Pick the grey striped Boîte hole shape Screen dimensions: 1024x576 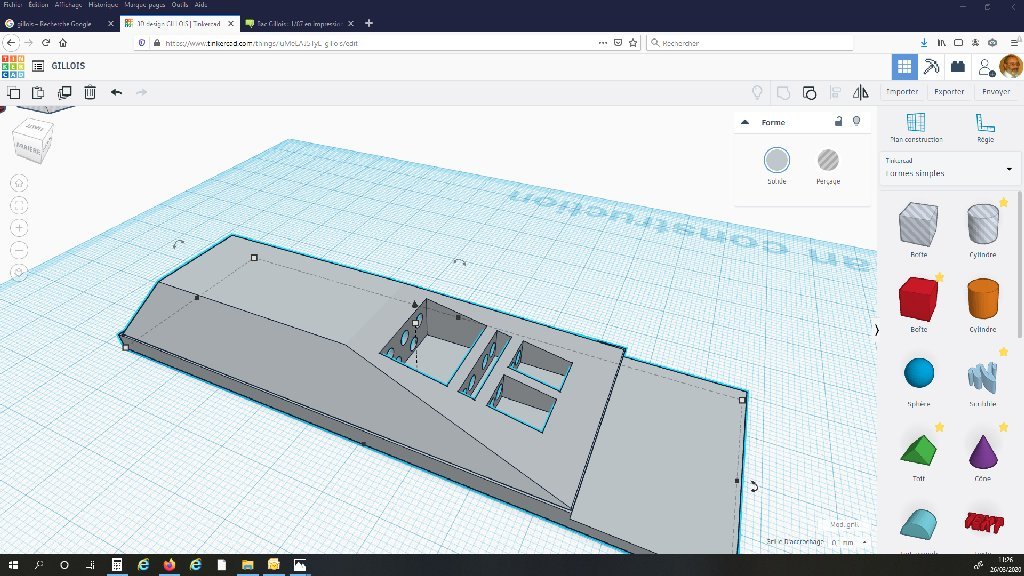918,224
